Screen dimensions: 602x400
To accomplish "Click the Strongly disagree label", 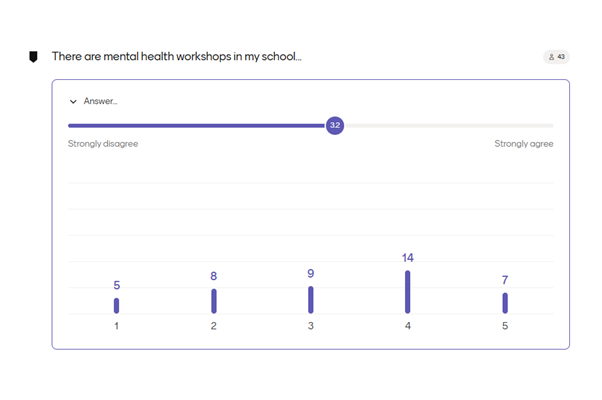I will click(103, 144).
